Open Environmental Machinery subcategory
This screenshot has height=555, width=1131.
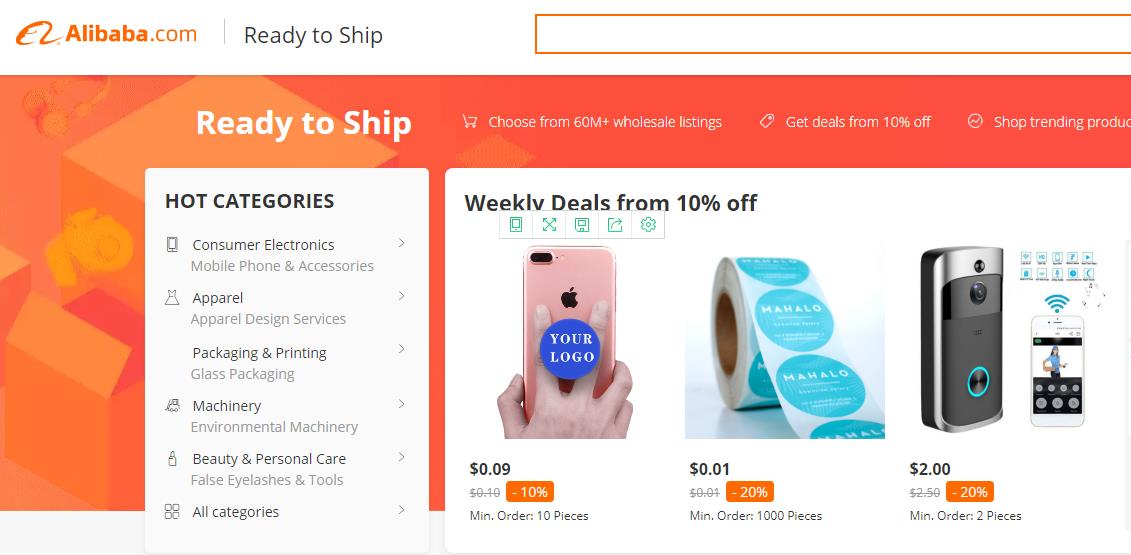click(x=274, y=427)
